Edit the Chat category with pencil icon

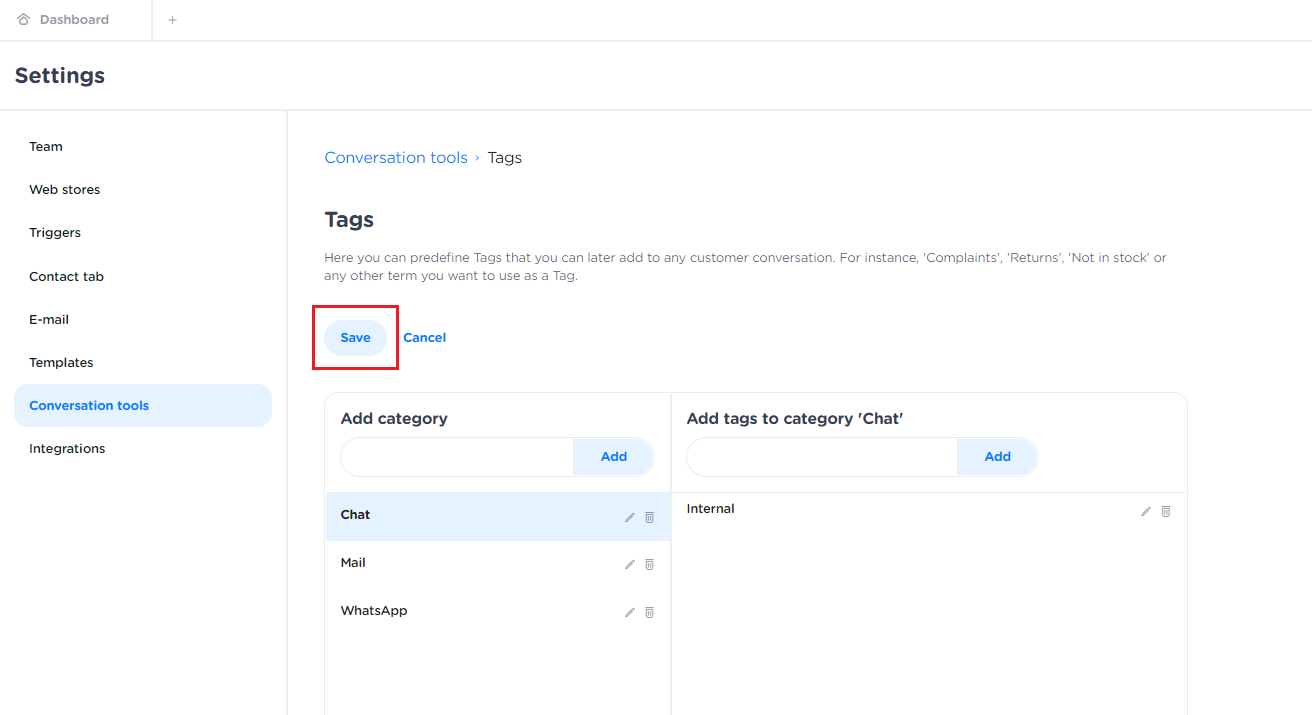point(629,517)
